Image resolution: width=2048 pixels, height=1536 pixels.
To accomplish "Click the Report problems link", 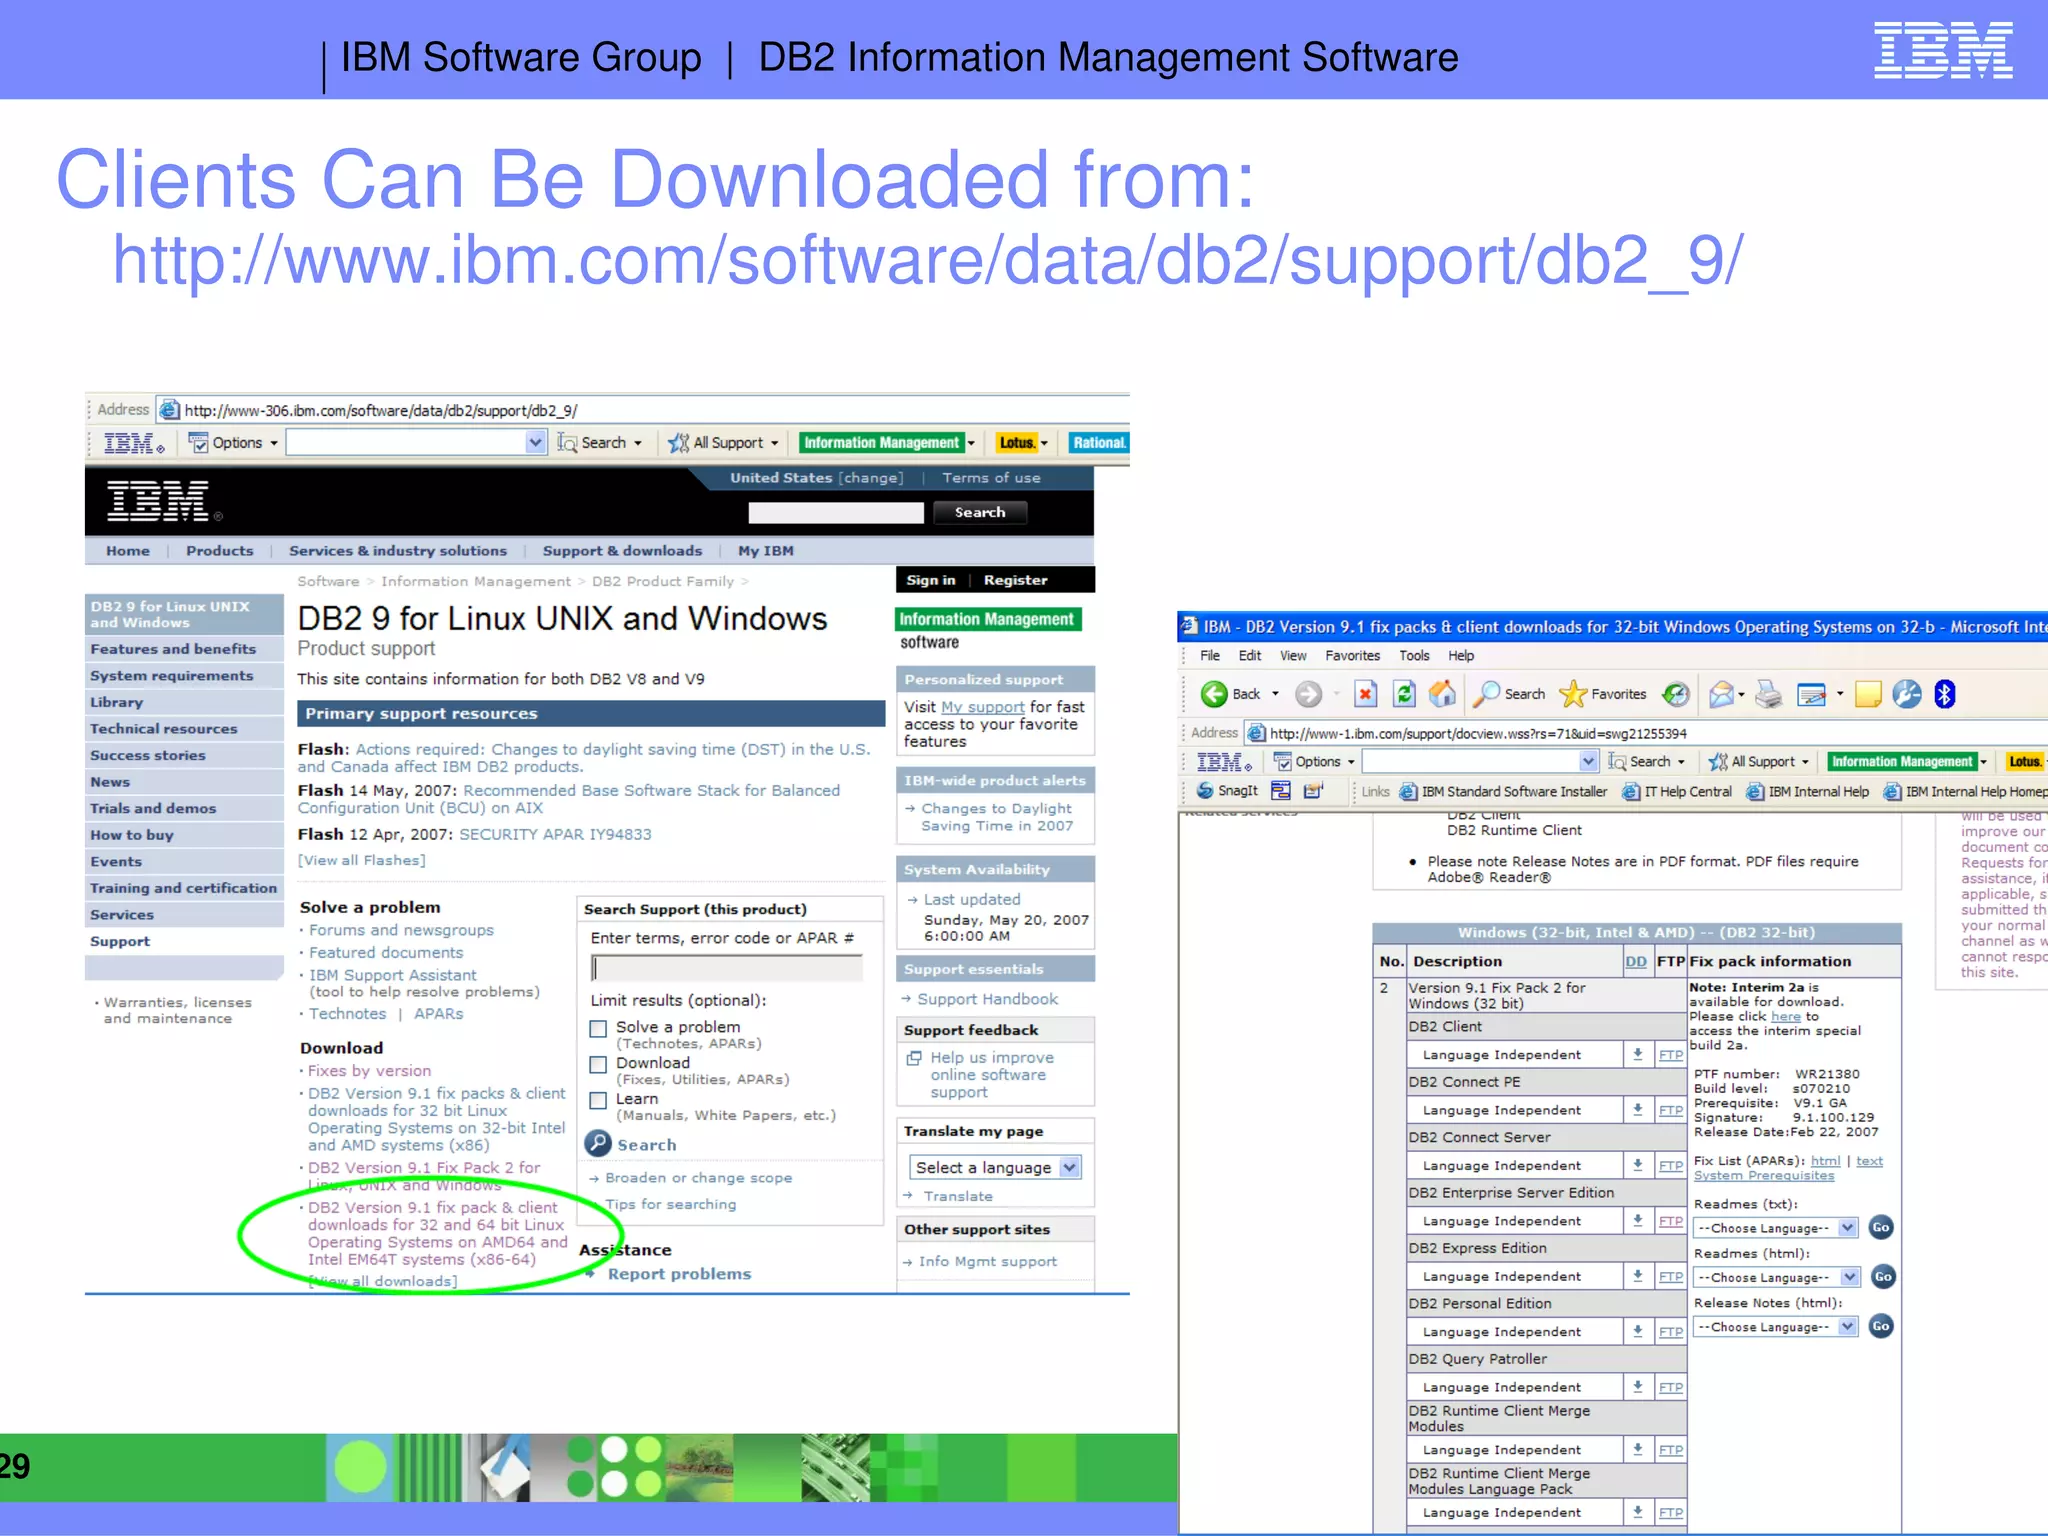I will 679,1274.
